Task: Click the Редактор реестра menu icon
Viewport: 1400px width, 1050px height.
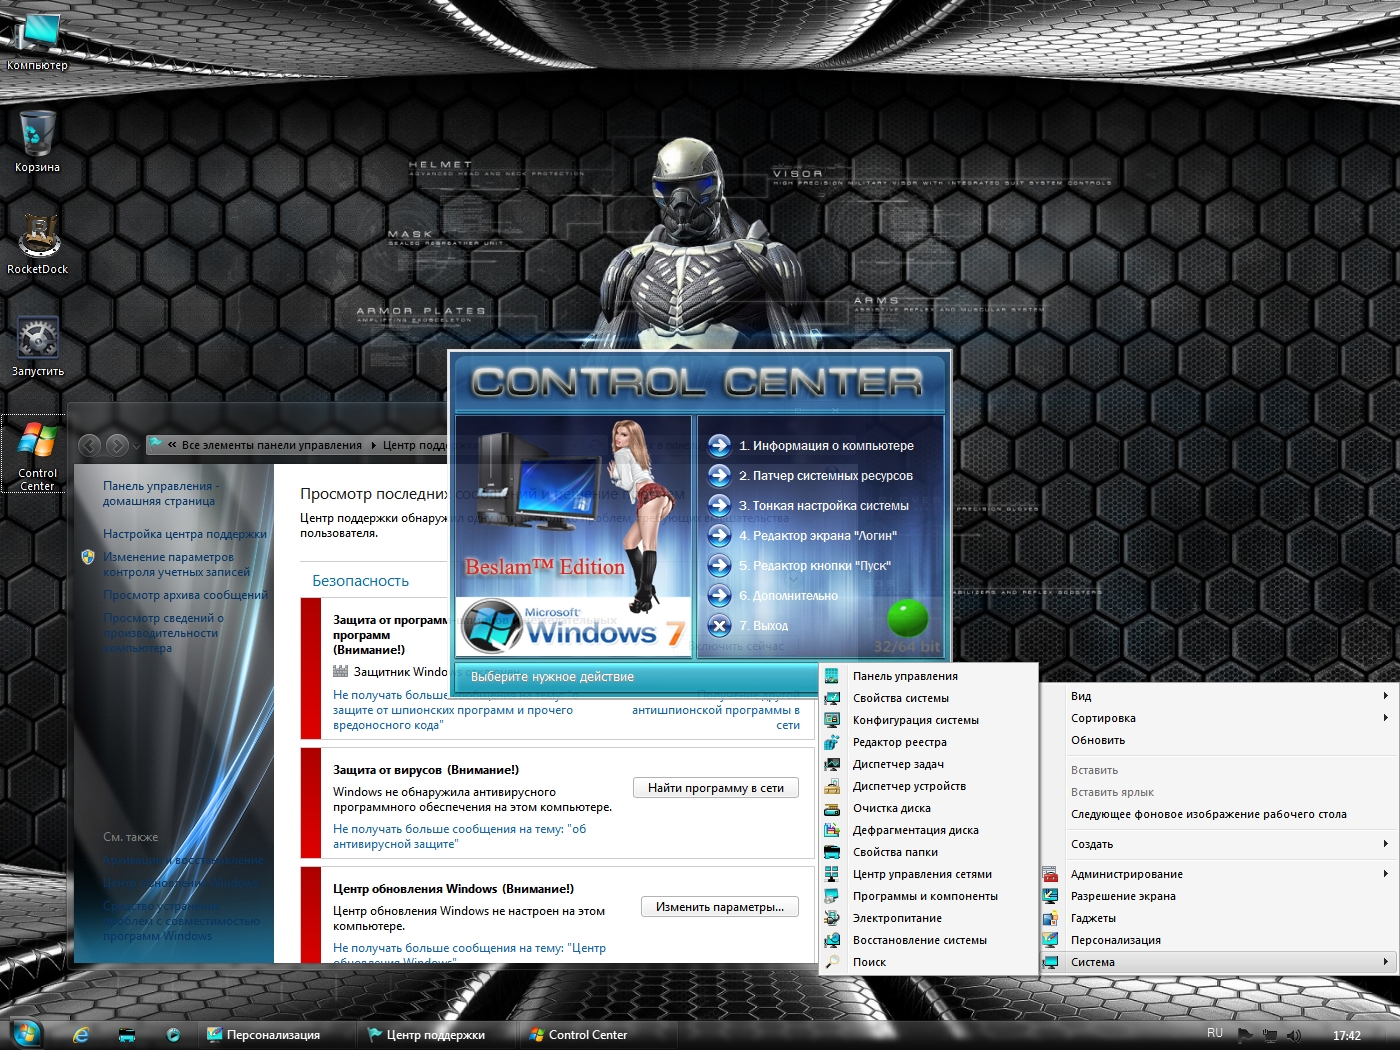Action: tap(832, 742)
